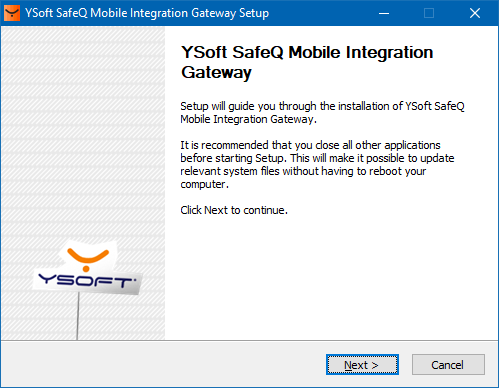
Task: Click the 'Click Next to continue.' line
Action: [x=234, y=210]
